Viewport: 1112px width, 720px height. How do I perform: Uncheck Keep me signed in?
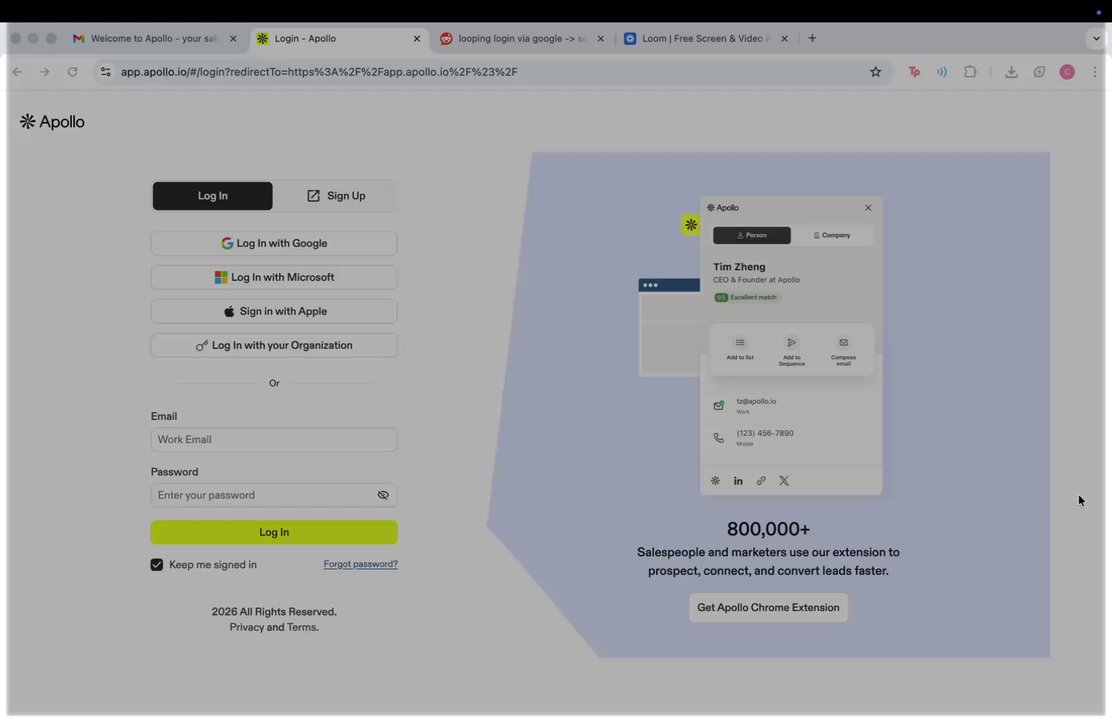157,565
